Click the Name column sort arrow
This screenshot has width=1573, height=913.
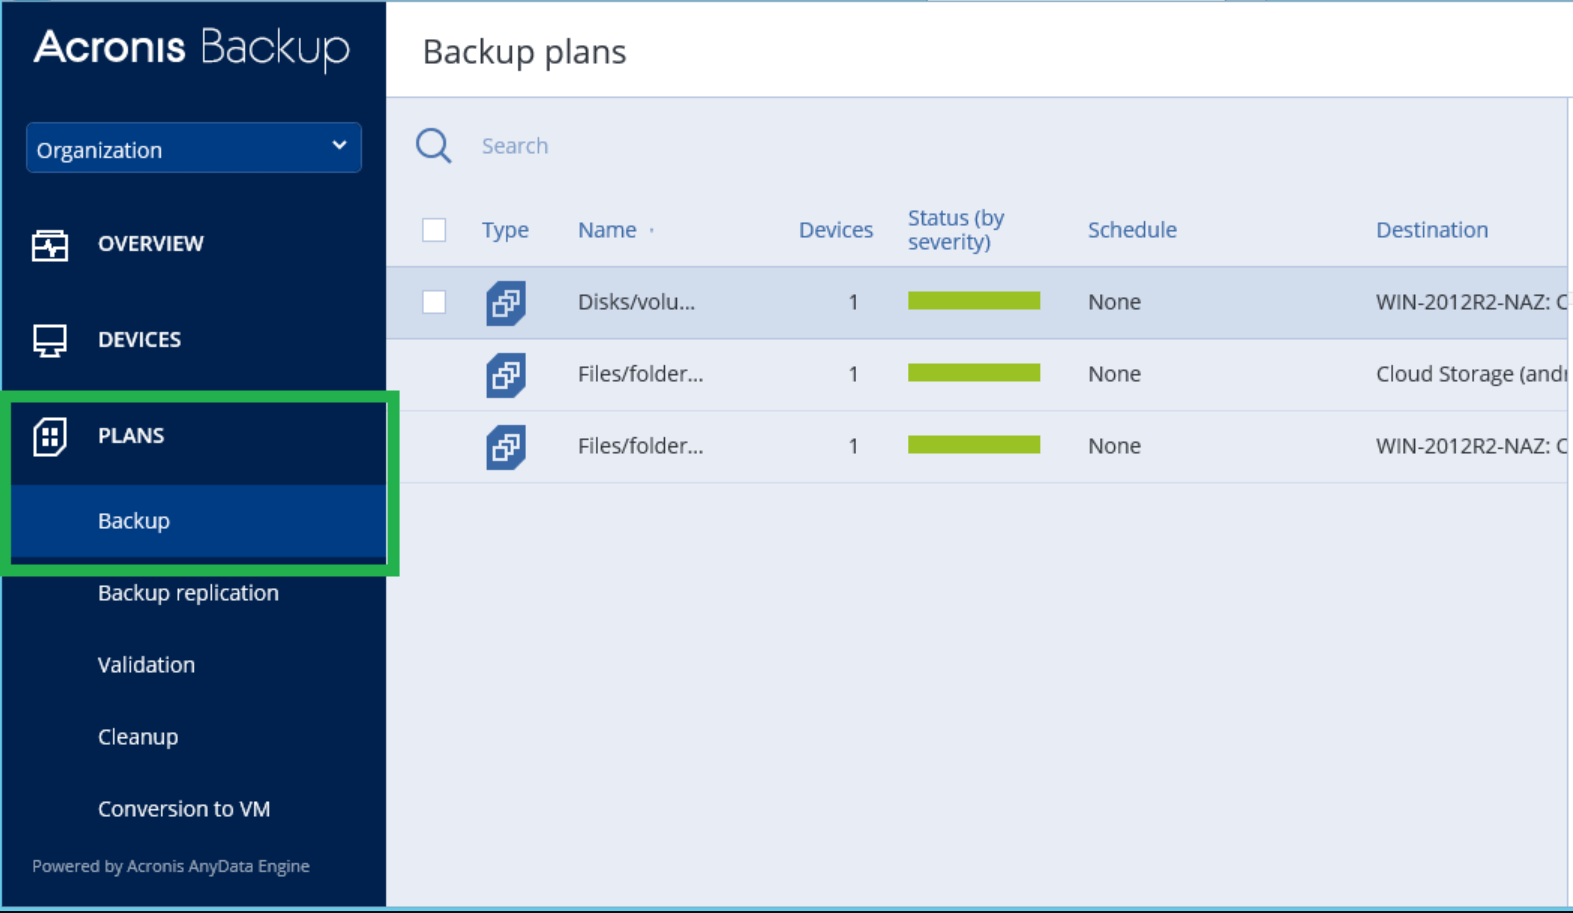pyautogui.click(x=652, y=231)
